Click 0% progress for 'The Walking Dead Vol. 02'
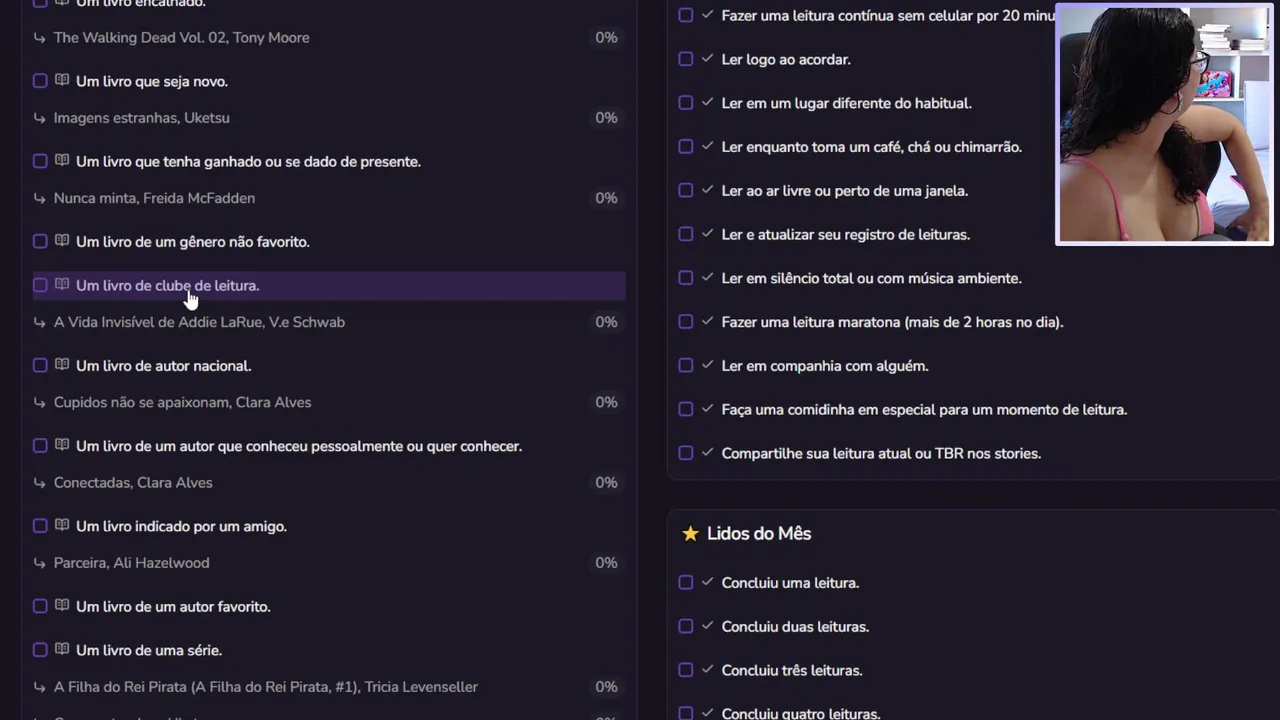Image resolution: width=1280 pixels, height=720 pixels. [606, 38]
